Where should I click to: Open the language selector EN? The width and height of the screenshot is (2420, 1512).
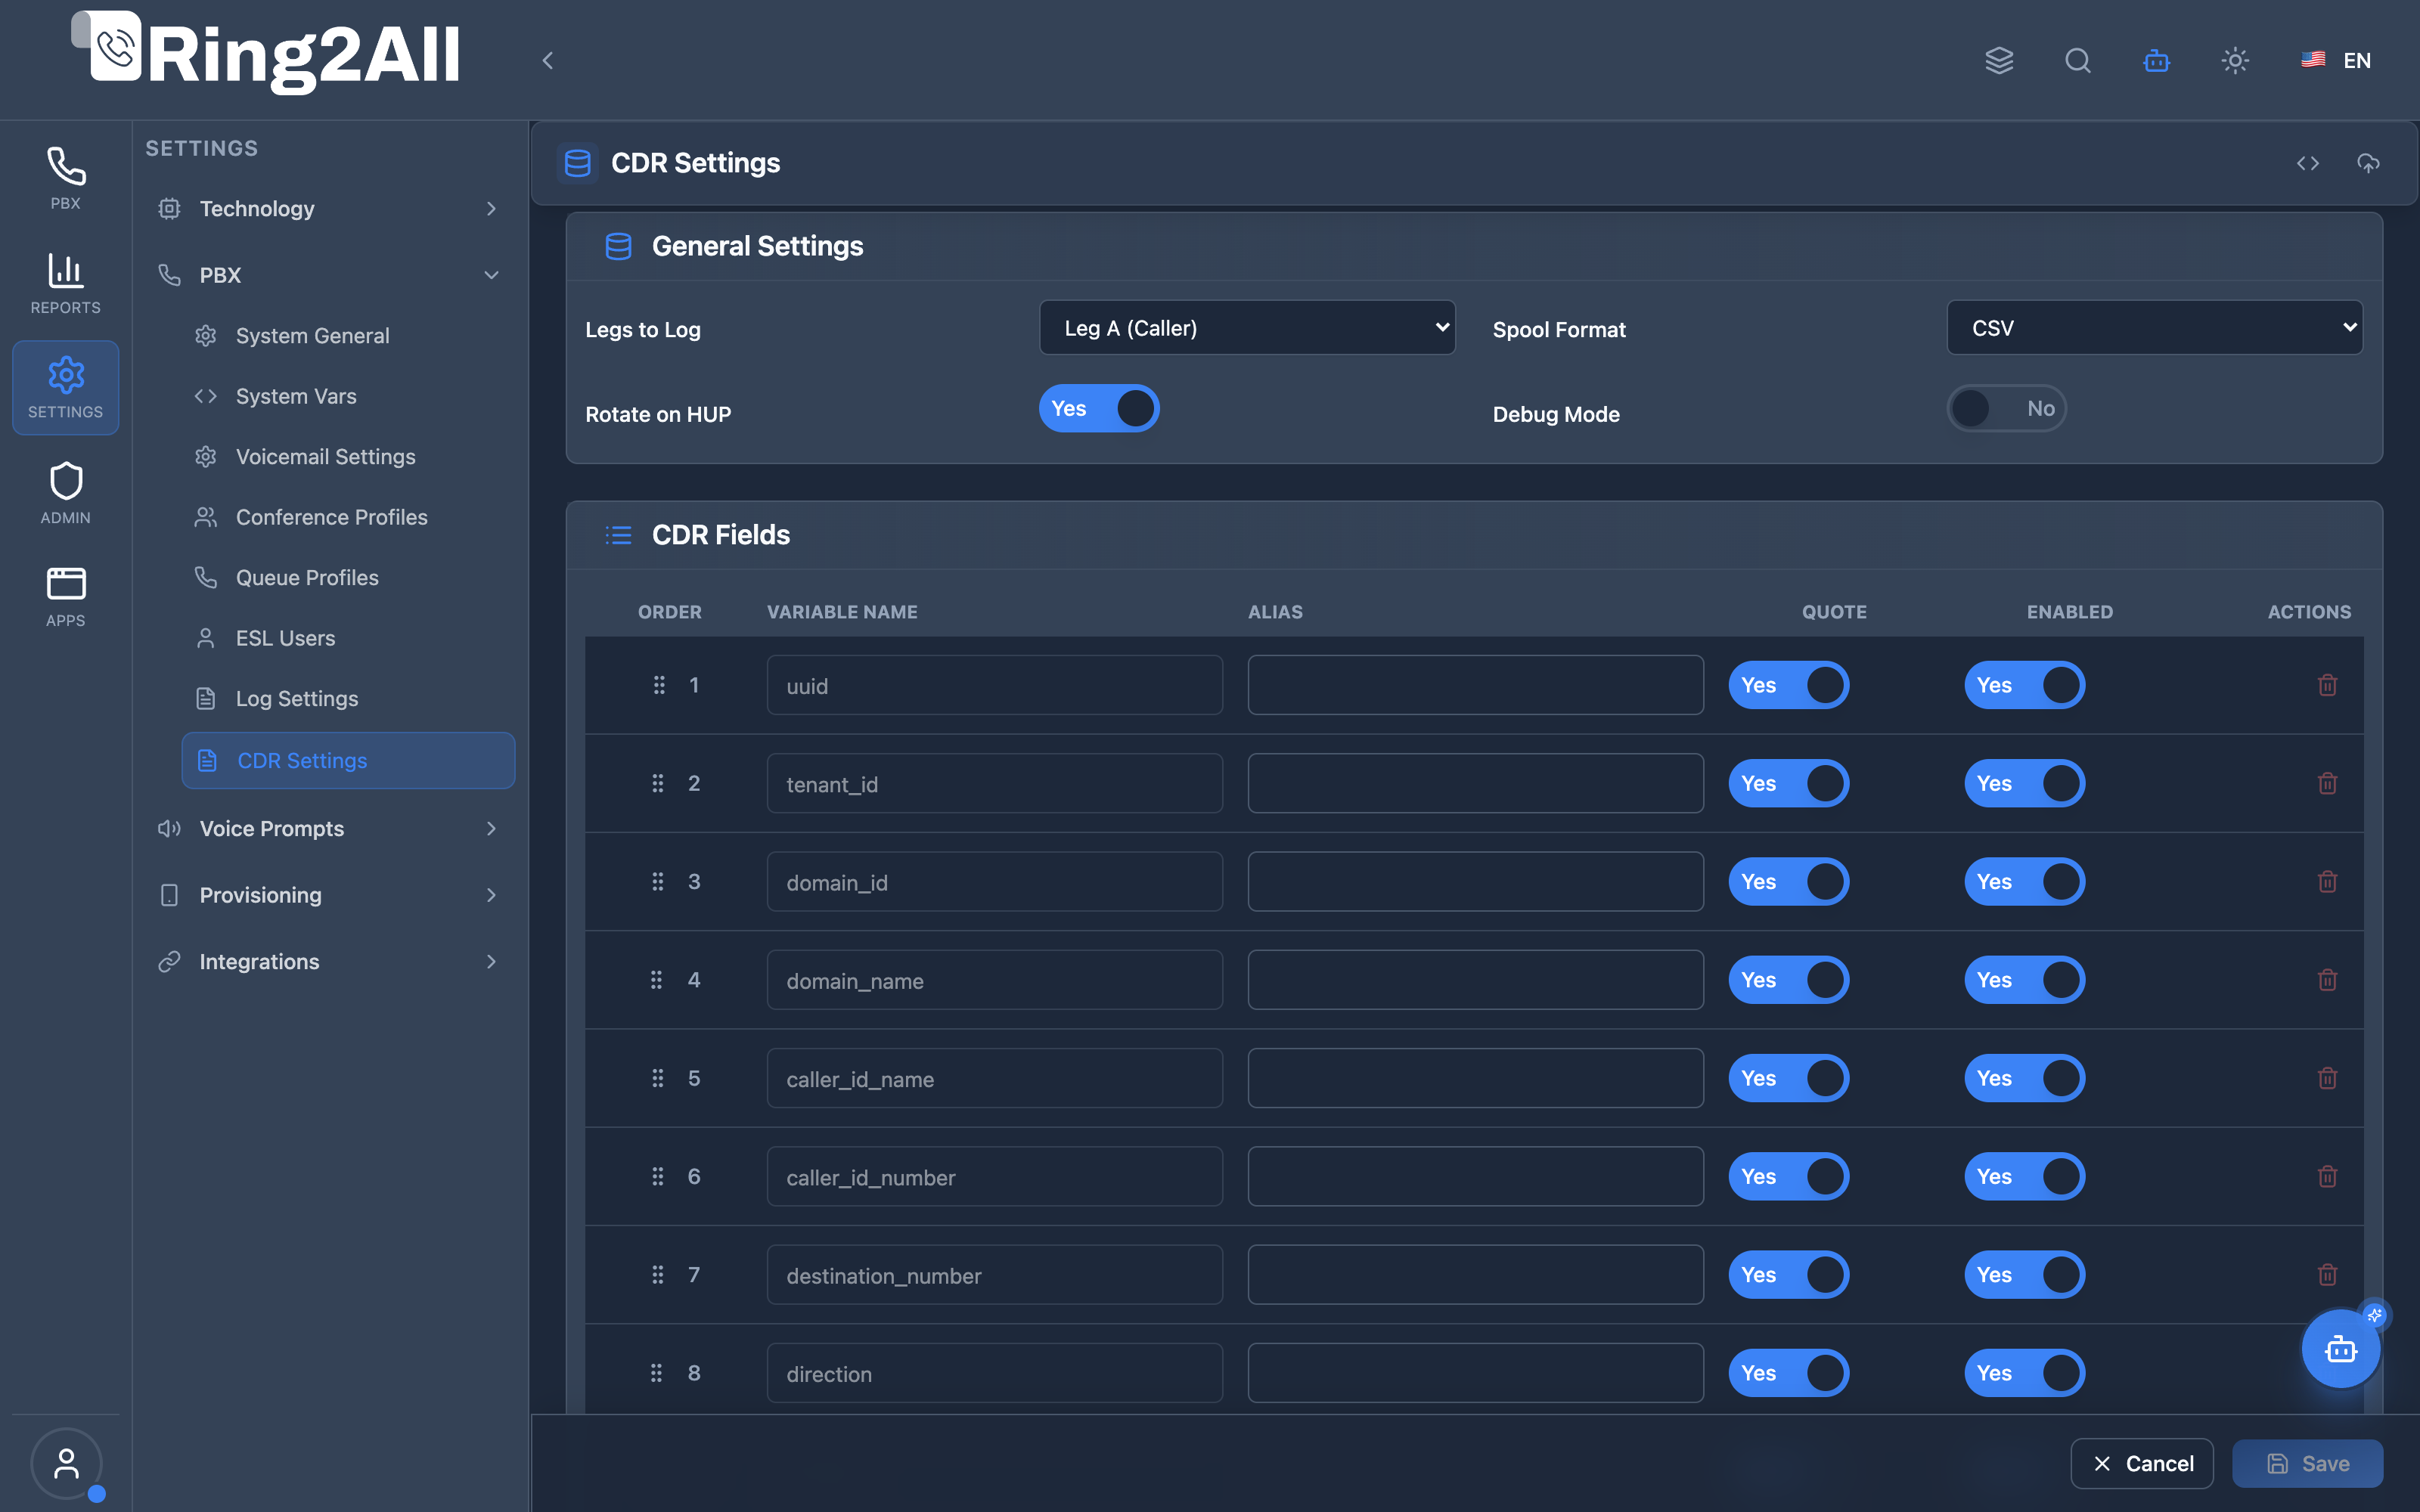(2336, 61)
